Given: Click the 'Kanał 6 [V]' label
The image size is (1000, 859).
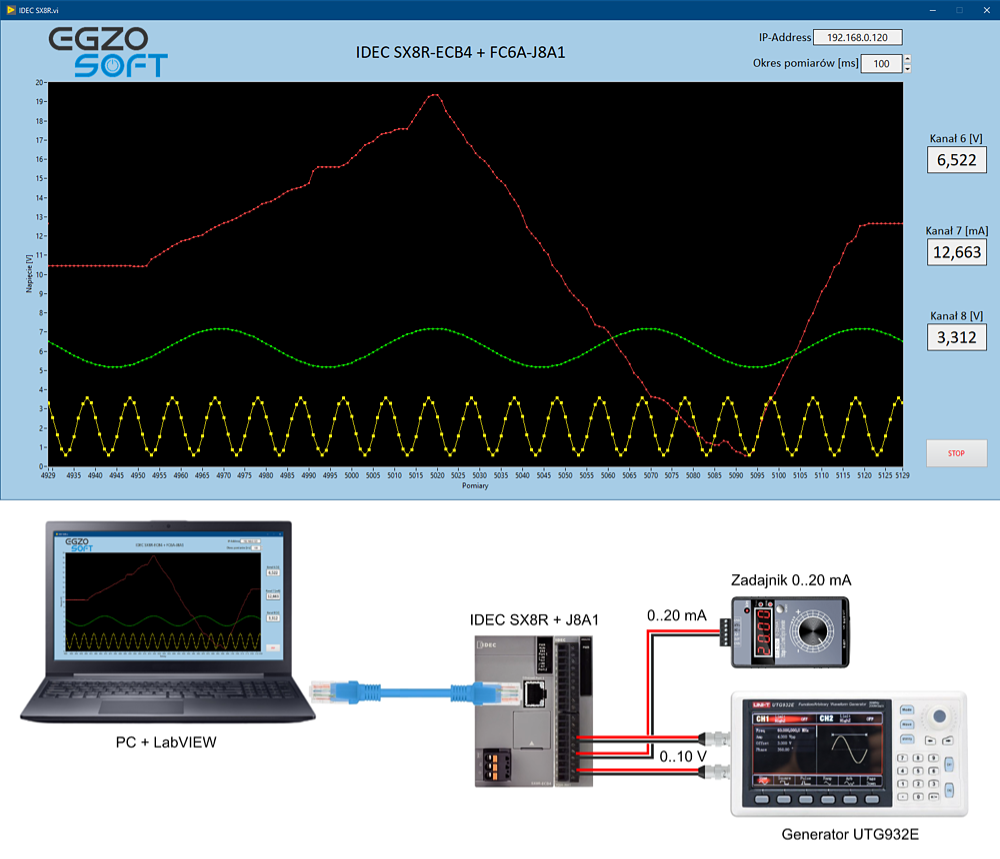Looking at the screenshot, I should (955, 138).
